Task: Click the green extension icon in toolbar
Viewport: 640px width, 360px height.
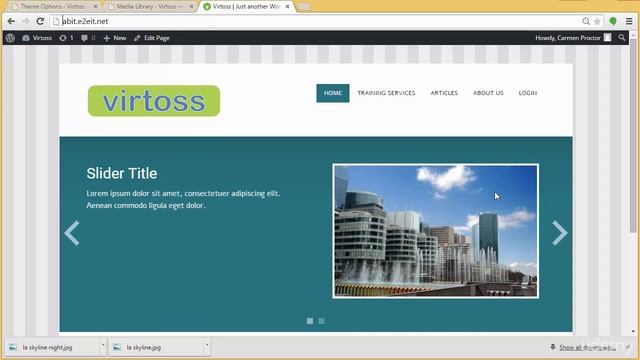Action: pos(613,21)
